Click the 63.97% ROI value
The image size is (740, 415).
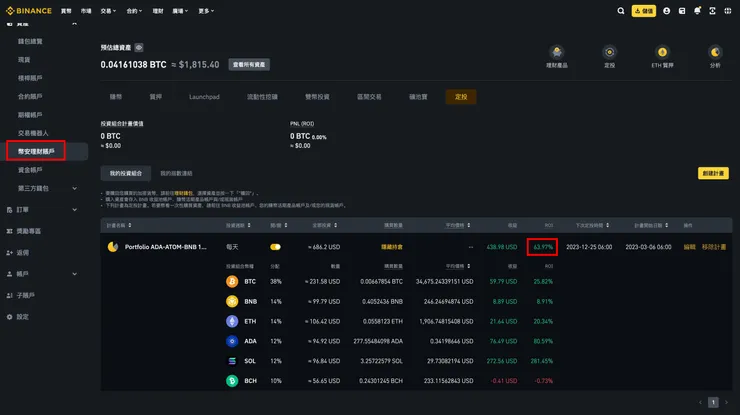point(543,247)
